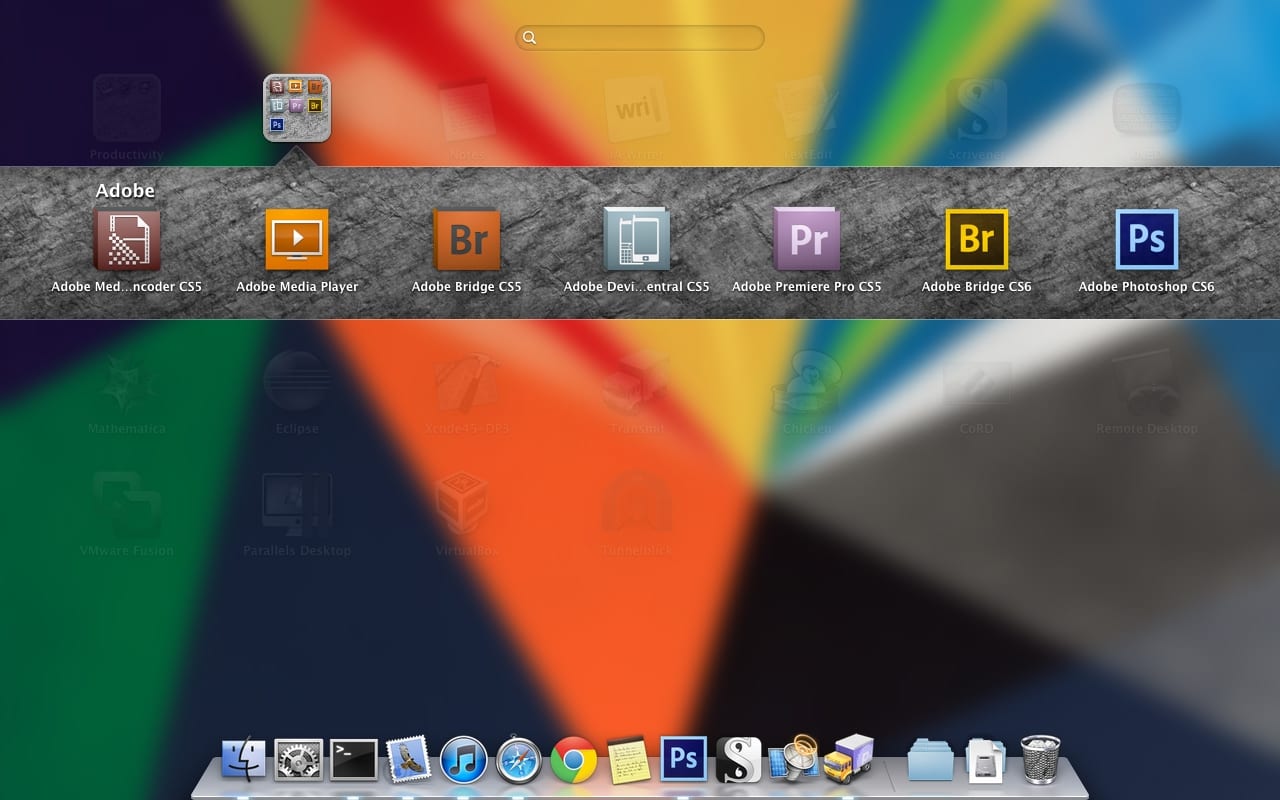This screenshot has height=800, width=1280.
Task: Switch to Photoshop via its Dock icon
Action: tap(684, 760)
